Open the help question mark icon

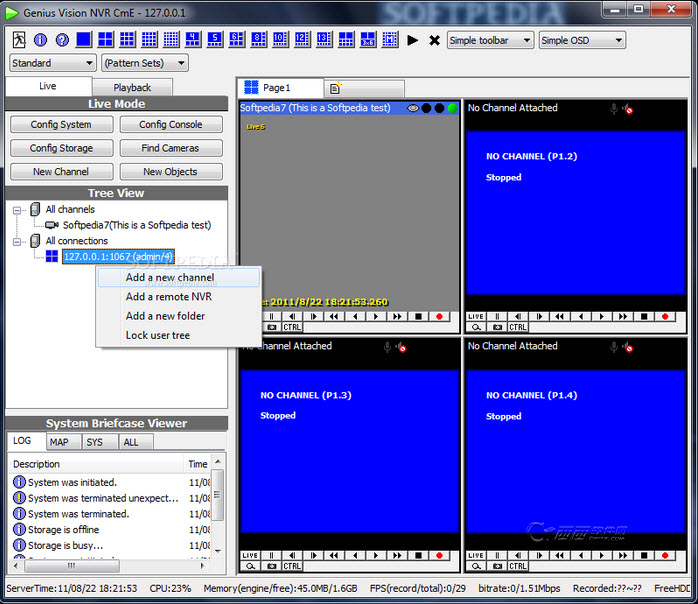click(62, 40)
